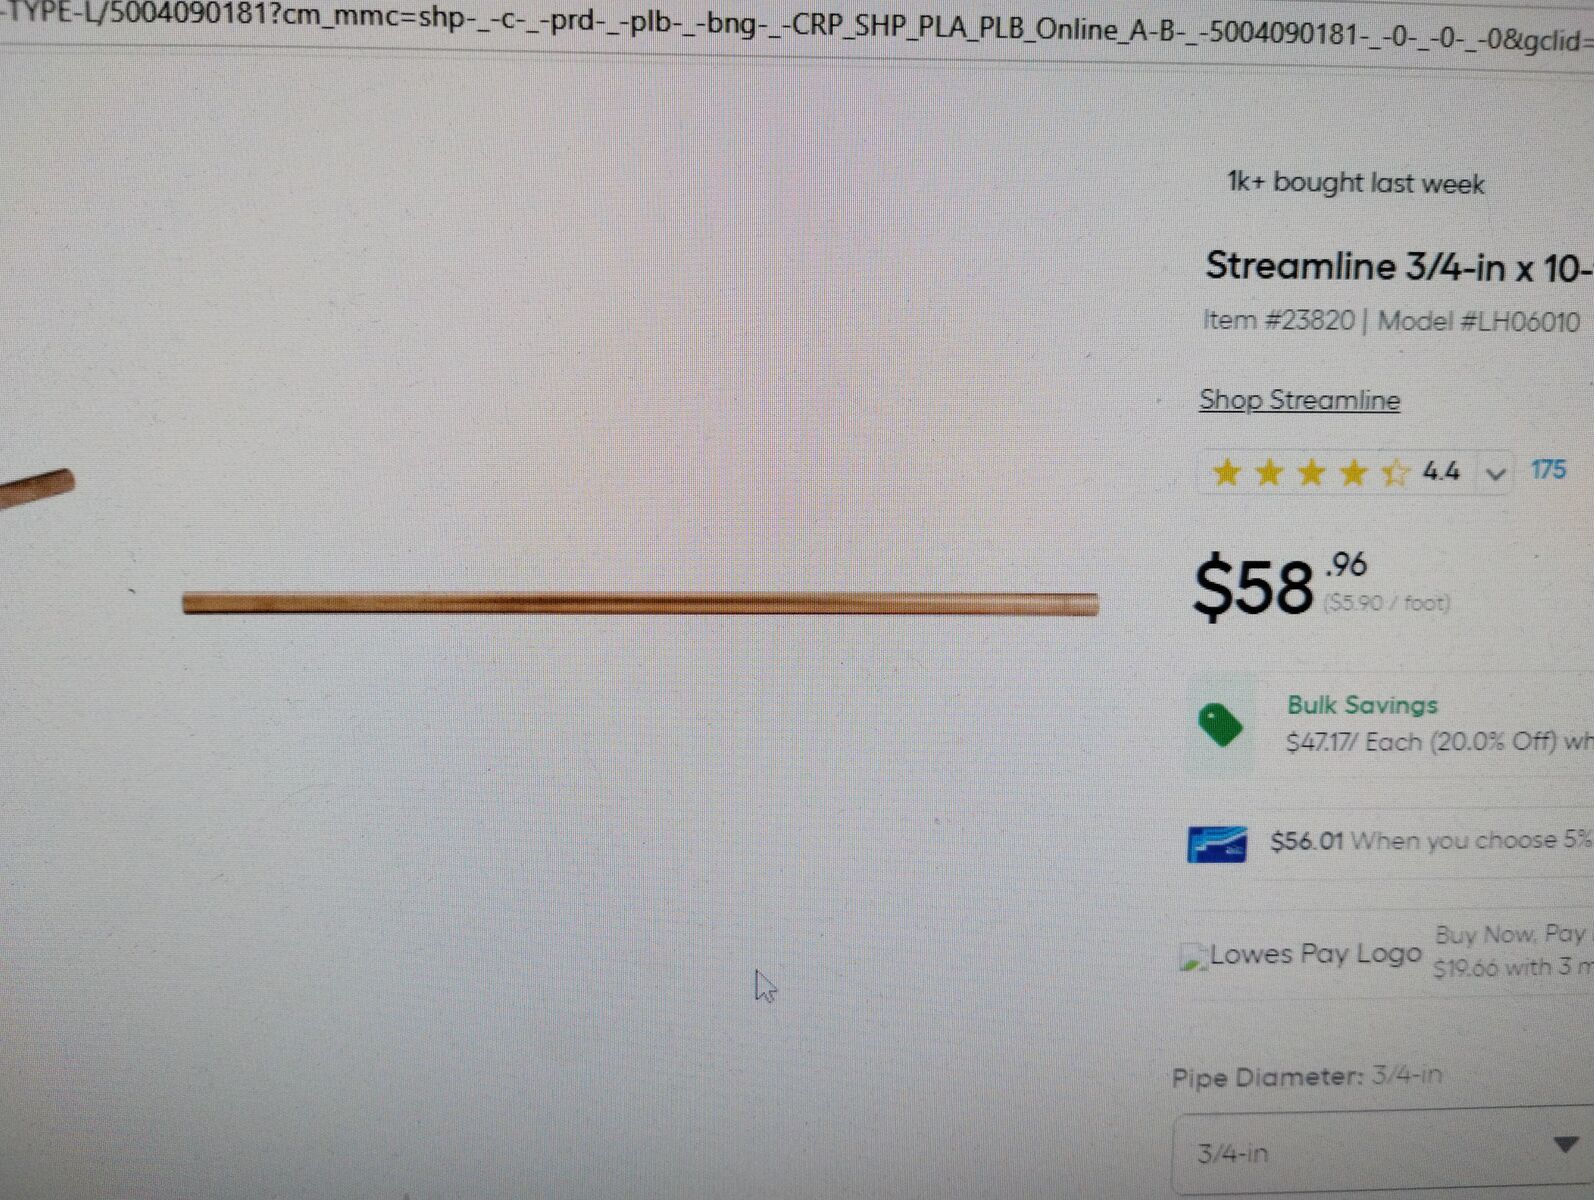
Task: Click the $56.01 credit card offer text
Action: click(1431, 841)
